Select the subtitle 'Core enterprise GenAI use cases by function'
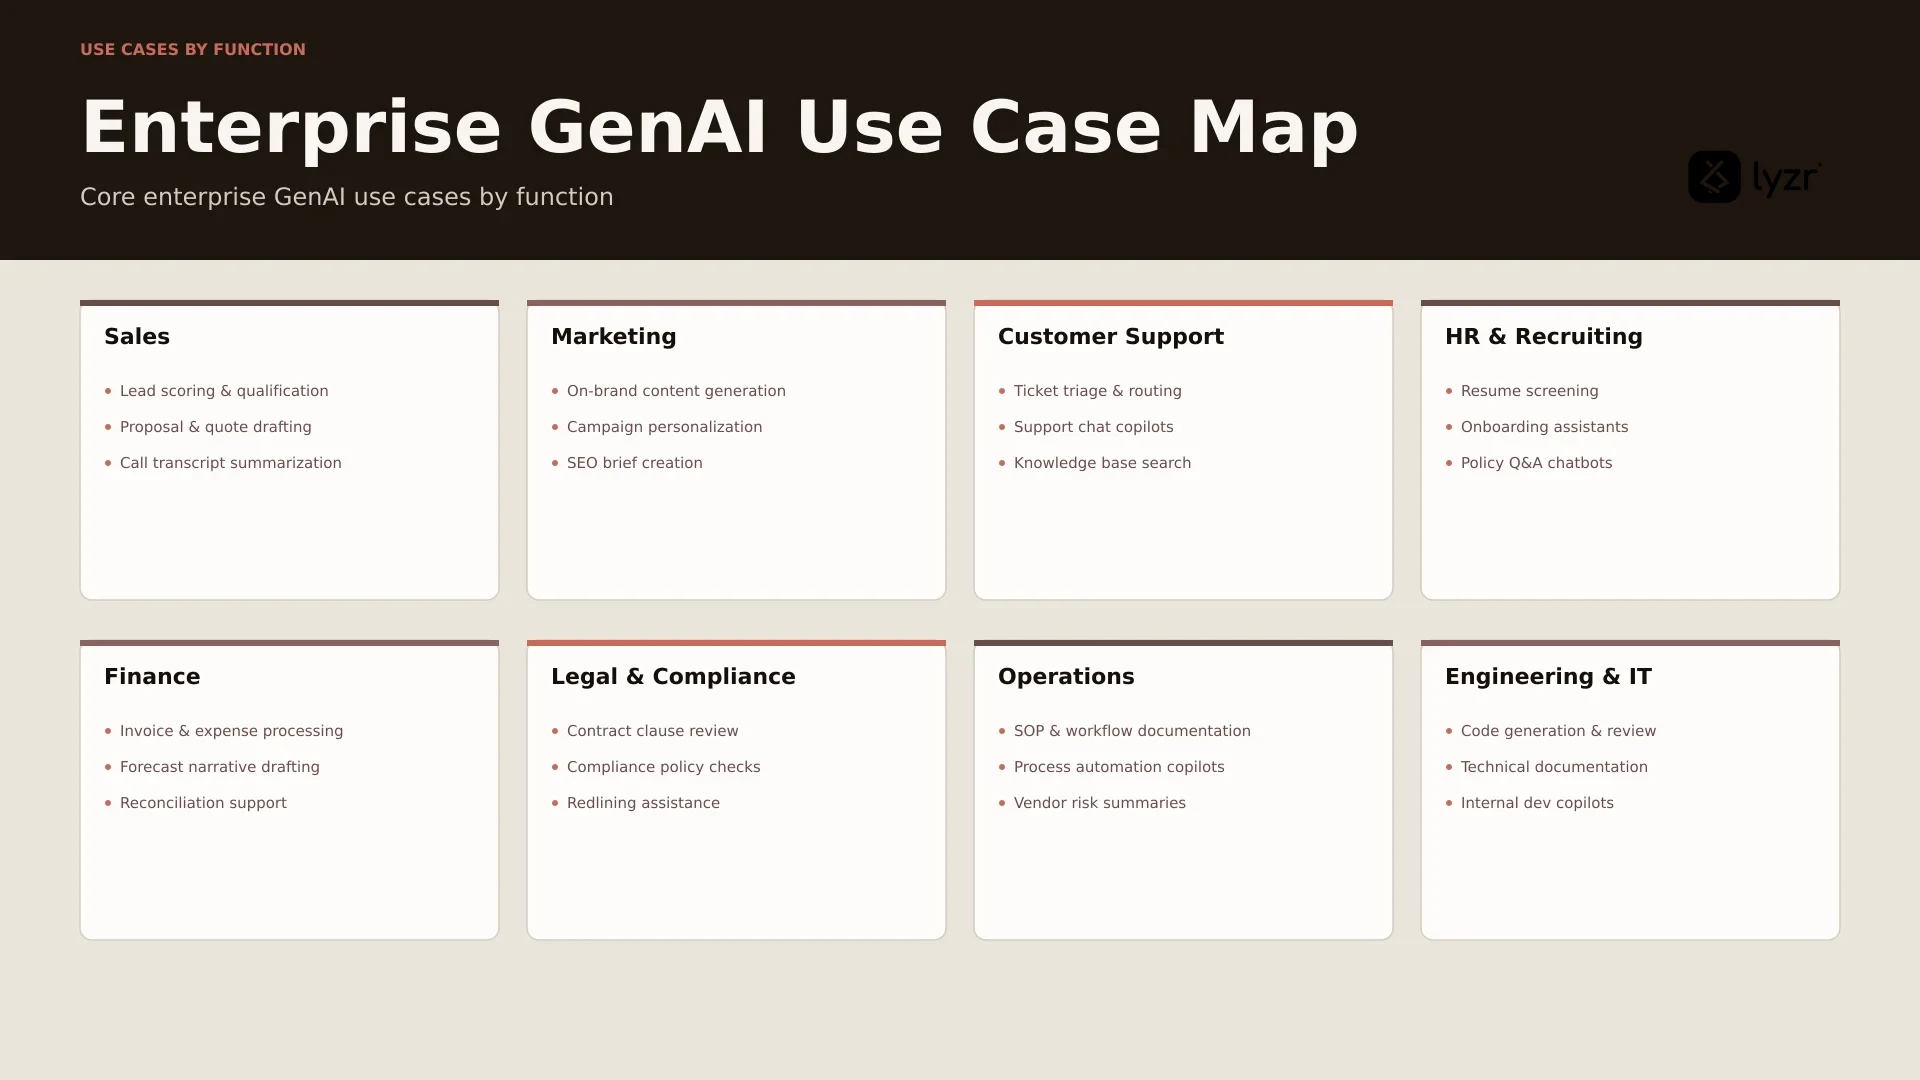 click(347, 197)
